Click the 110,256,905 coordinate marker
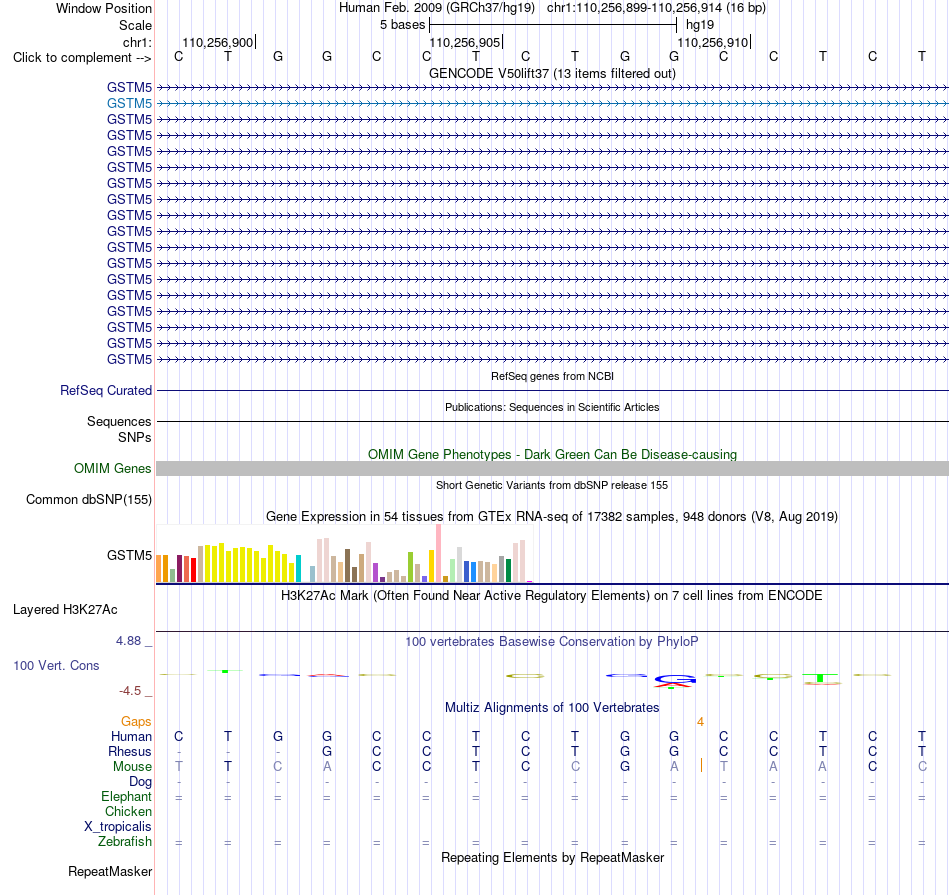The width and height of the screenshot is (950, 895). 465,42
